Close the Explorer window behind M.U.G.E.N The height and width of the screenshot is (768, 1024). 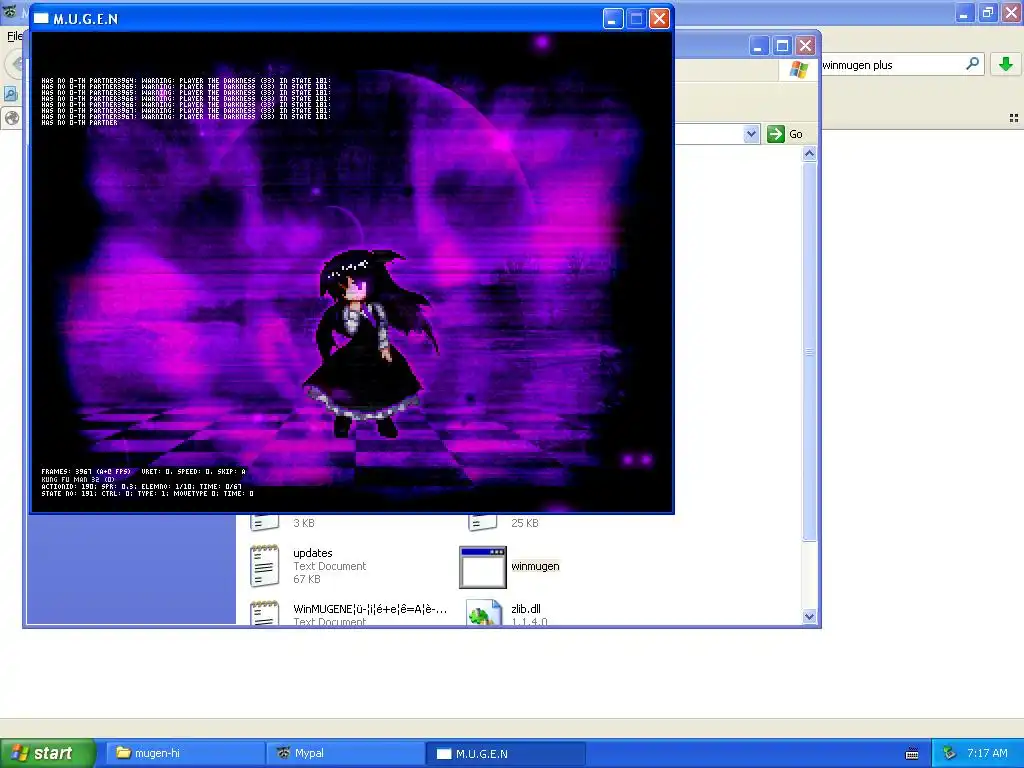tap(806, 46)
